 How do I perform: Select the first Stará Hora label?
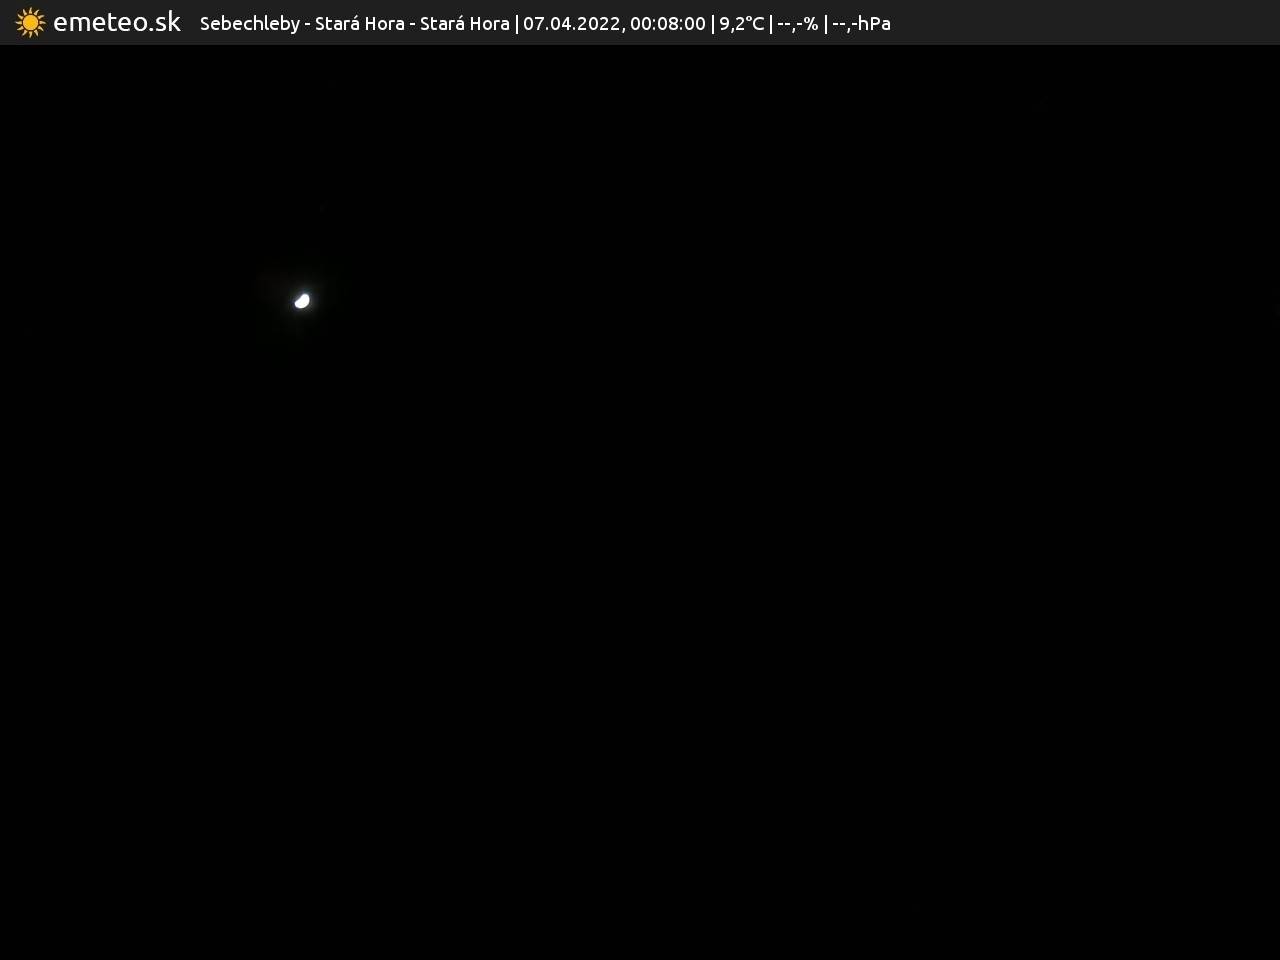[x=359, y=23]
